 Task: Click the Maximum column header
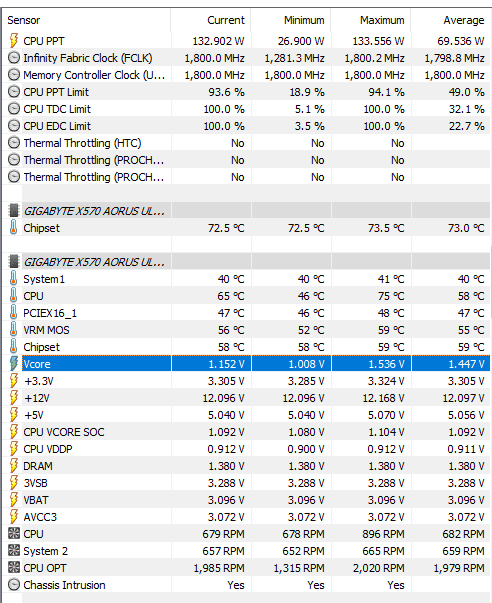[x=371, y=20]
